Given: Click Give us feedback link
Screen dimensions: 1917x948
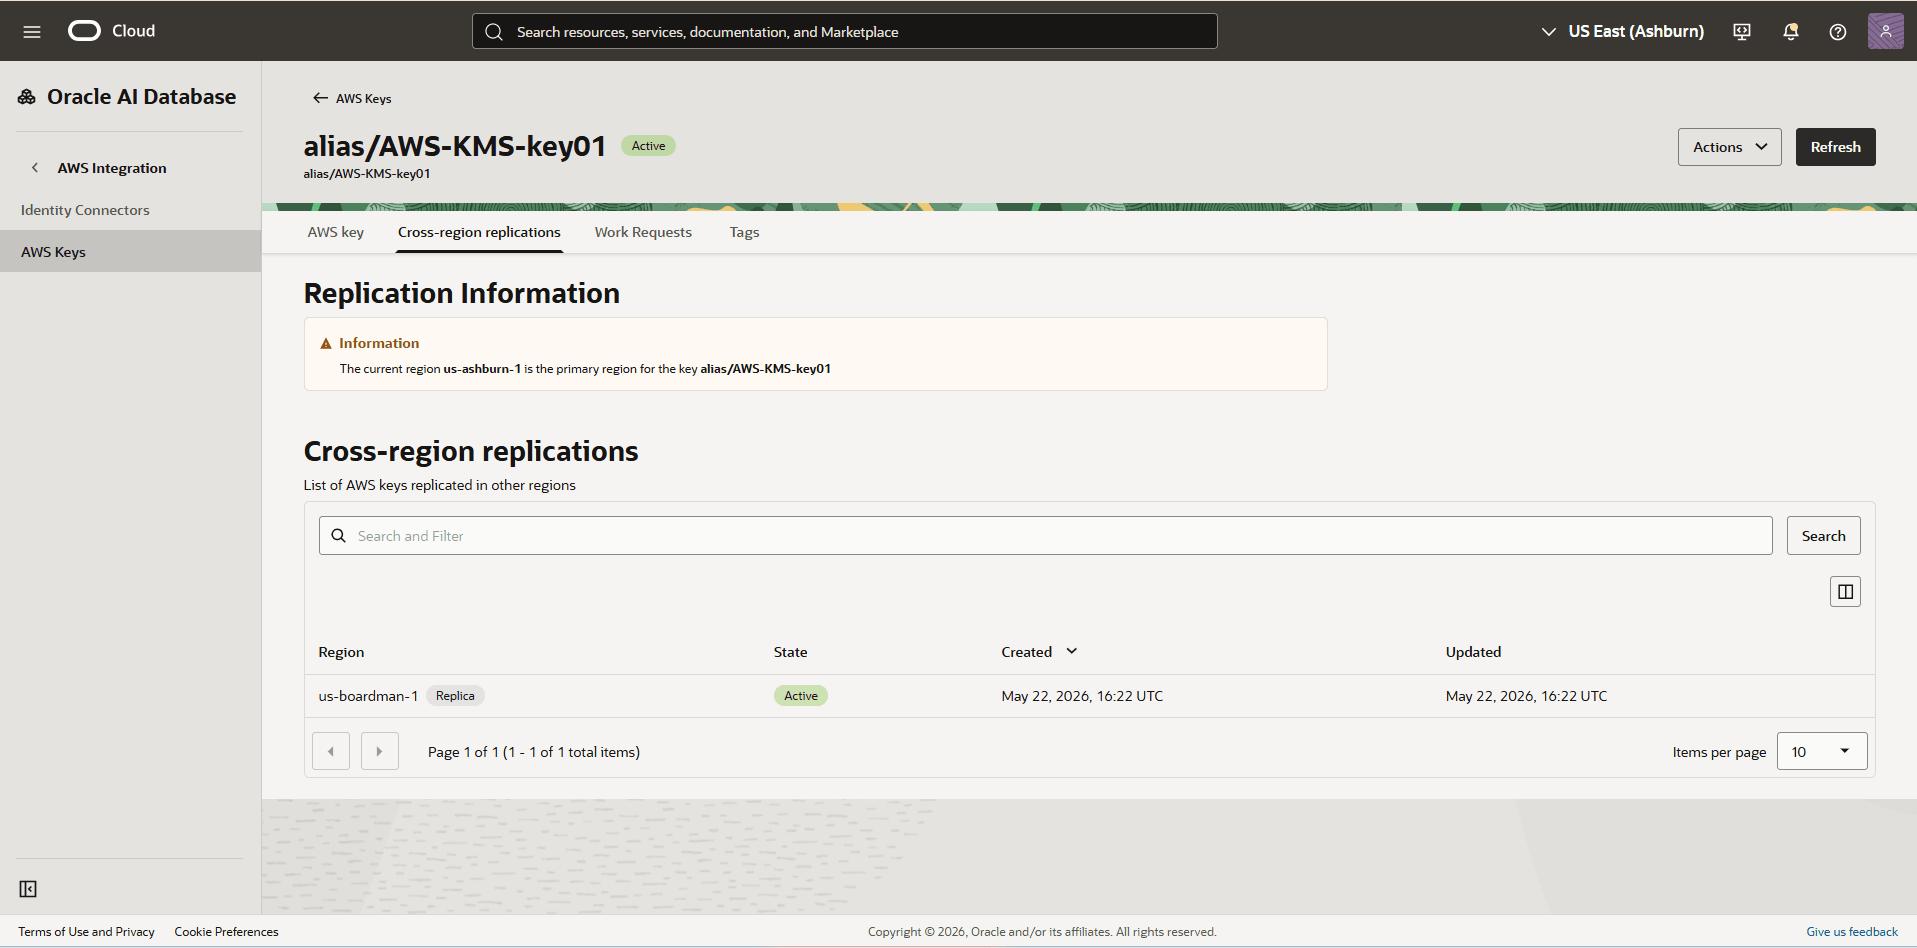Looking at the screenshot, I should 1851,932.
